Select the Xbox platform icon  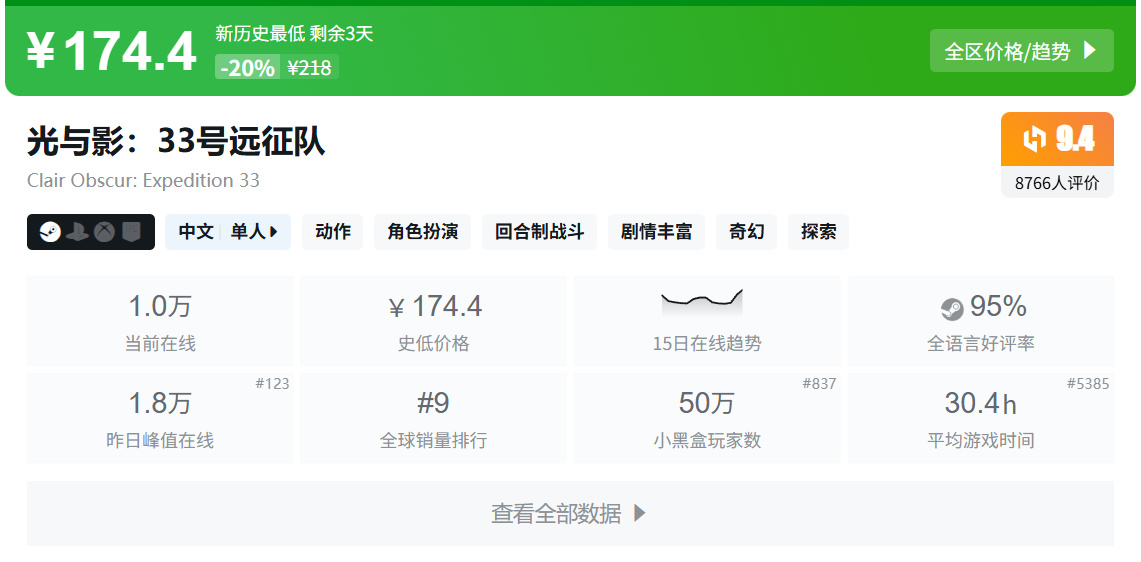pos(105,232)
